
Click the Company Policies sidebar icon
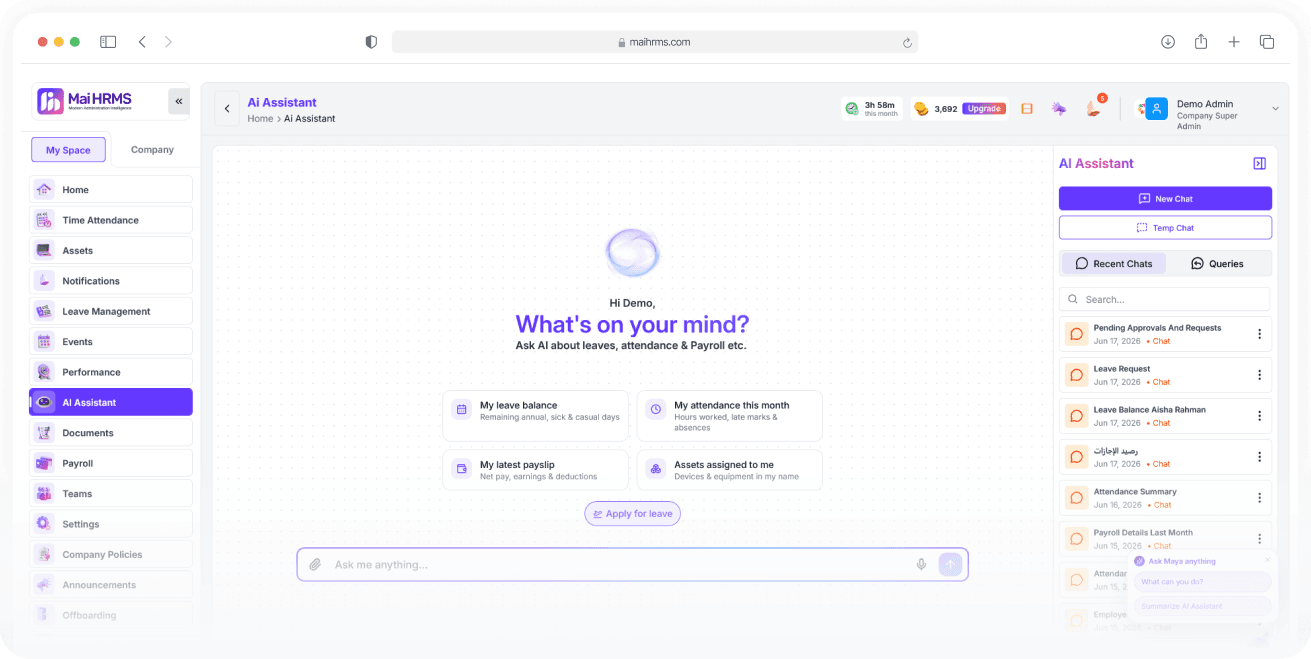44,554
